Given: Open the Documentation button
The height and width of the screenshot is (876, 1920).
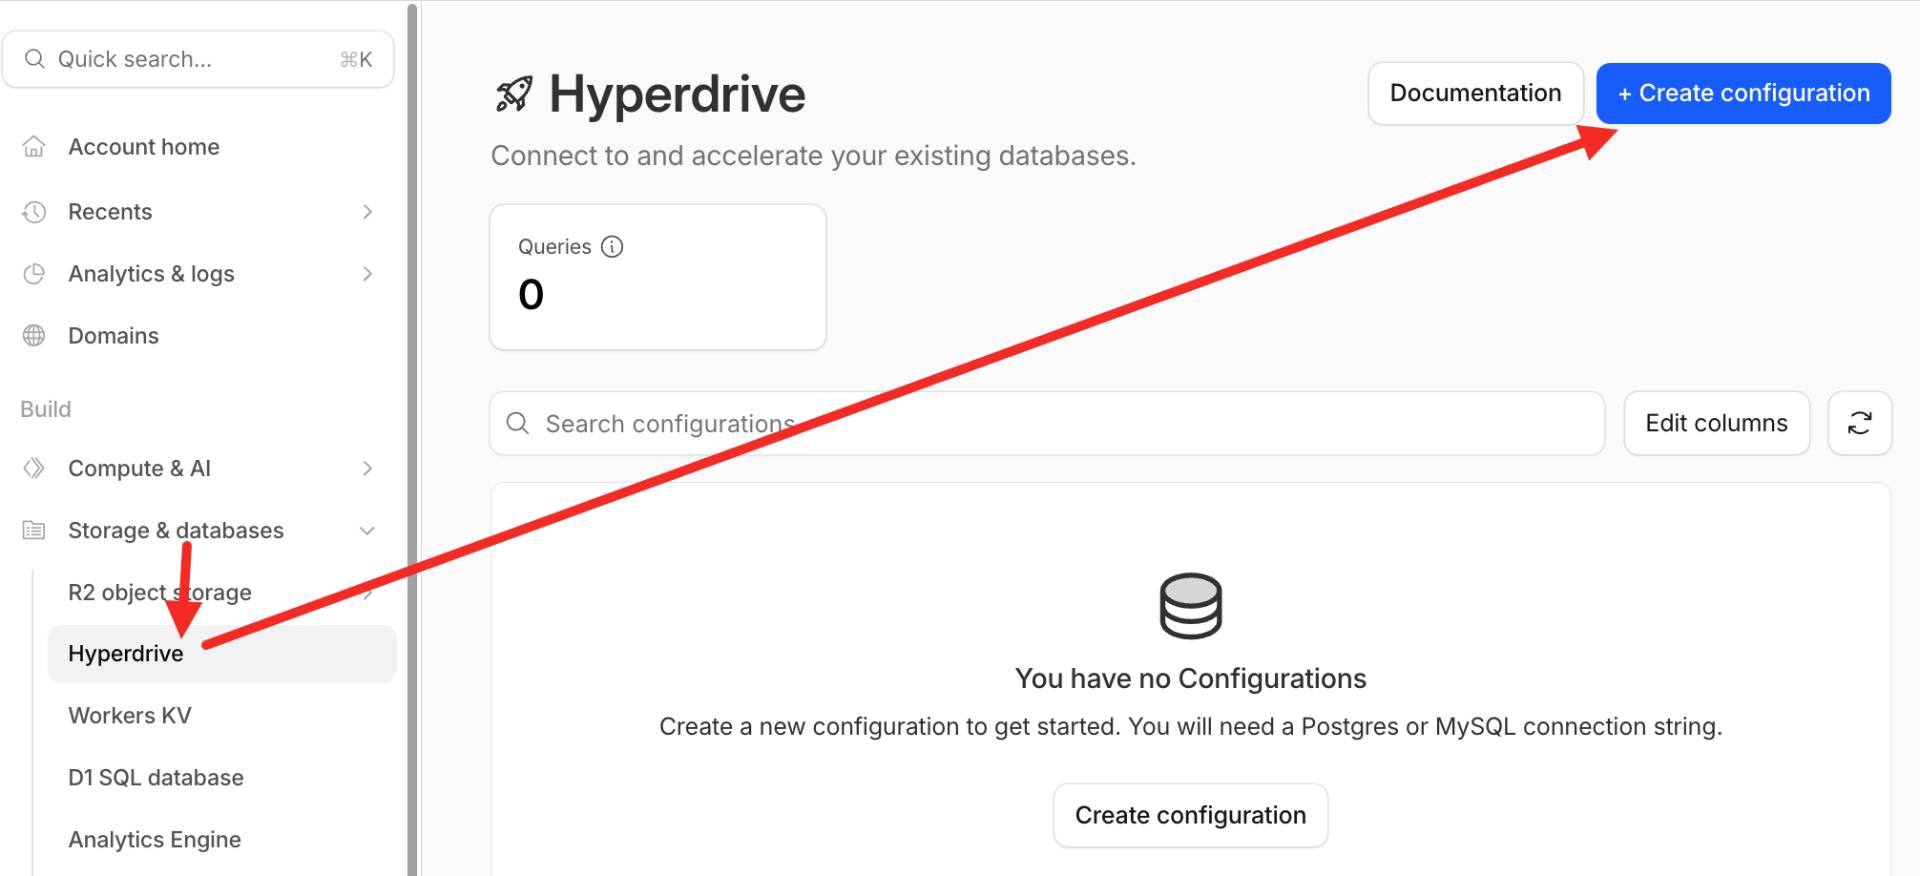Looking at the screenshot, I should 1475,93.
